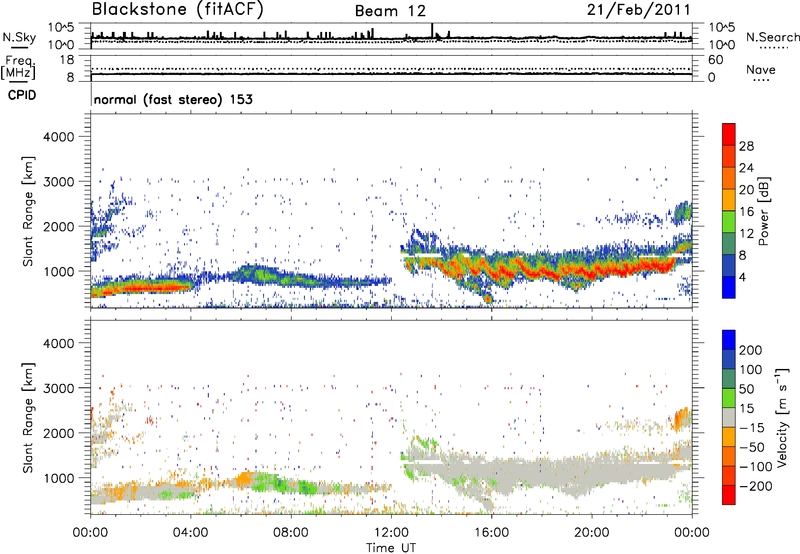Click the "28" tick on Power color bar
Viewport: 800px width, 554px height.
tap(746, 146)
